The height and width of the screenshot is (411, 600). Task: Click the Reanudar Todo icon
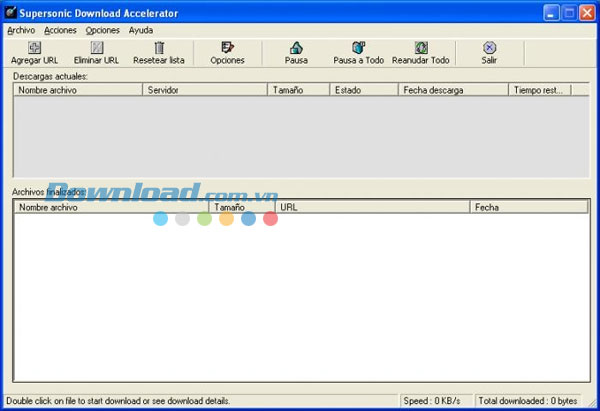[421, 48]
